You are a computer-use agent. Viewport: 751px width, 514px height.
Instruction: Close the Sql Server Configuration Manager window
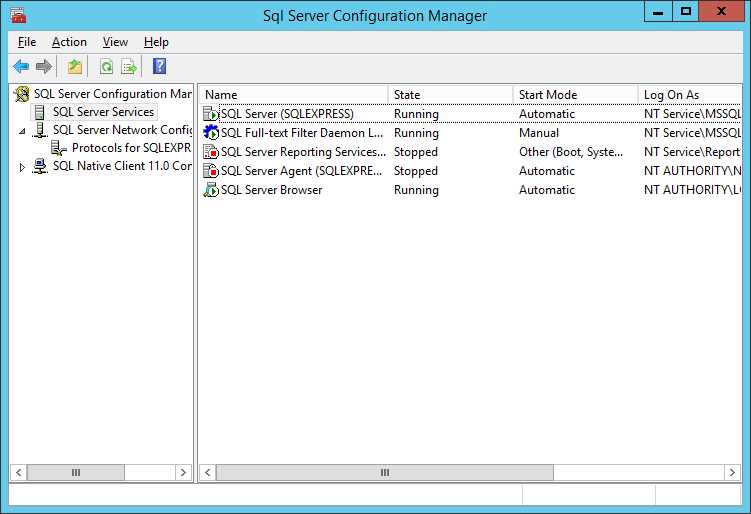pyautogui.click(x=721, y=11)
